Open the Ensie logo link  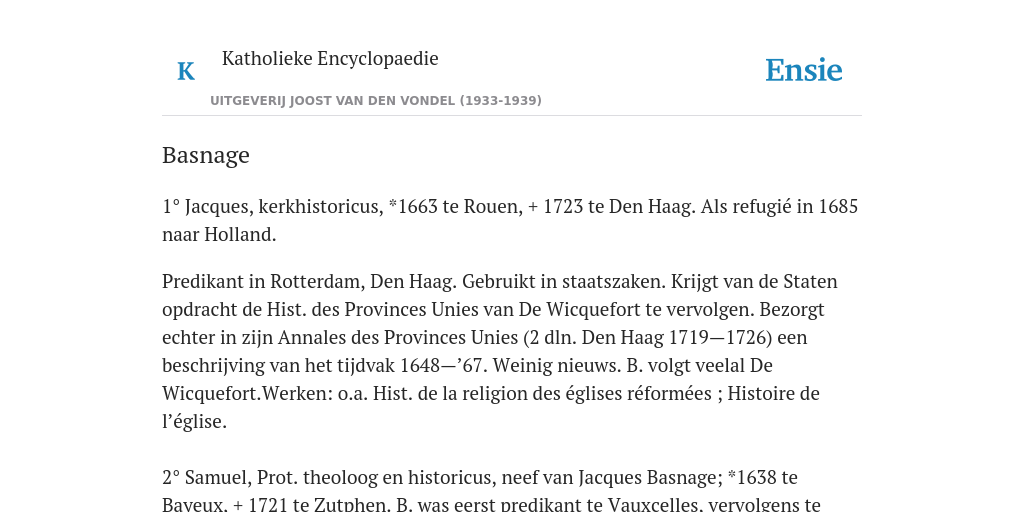tap(804, 70)
